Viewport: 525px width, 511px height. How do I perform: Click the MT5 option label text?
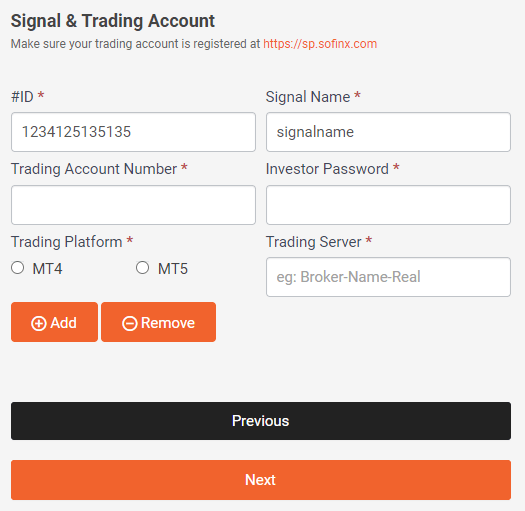(x=173, y=269)
